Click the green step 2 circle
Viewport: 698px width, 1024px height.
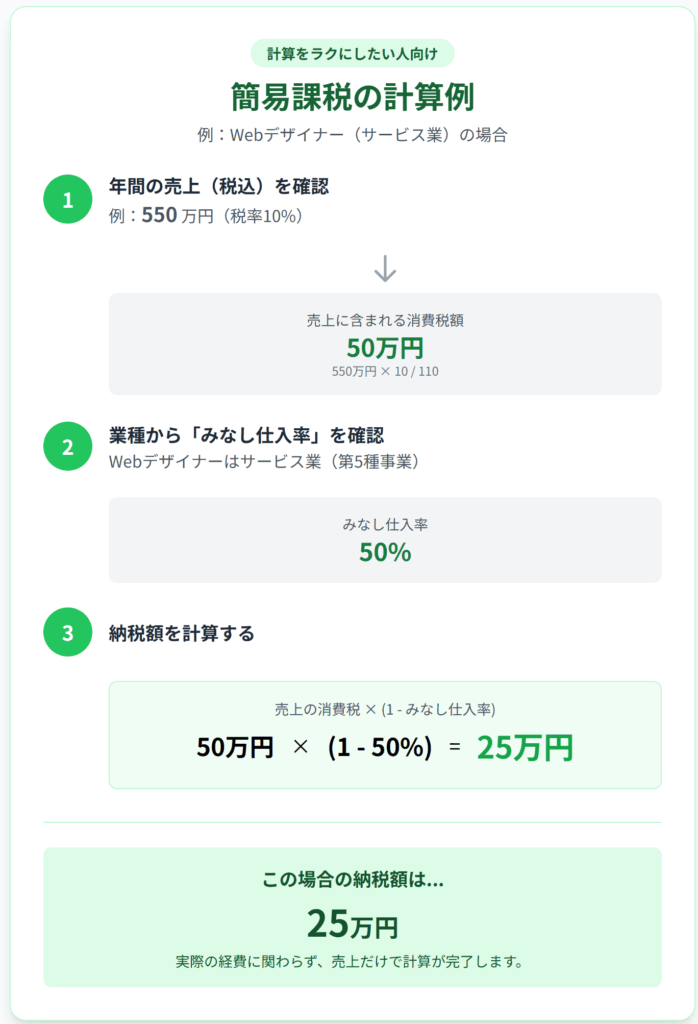[x=68, y=447]
